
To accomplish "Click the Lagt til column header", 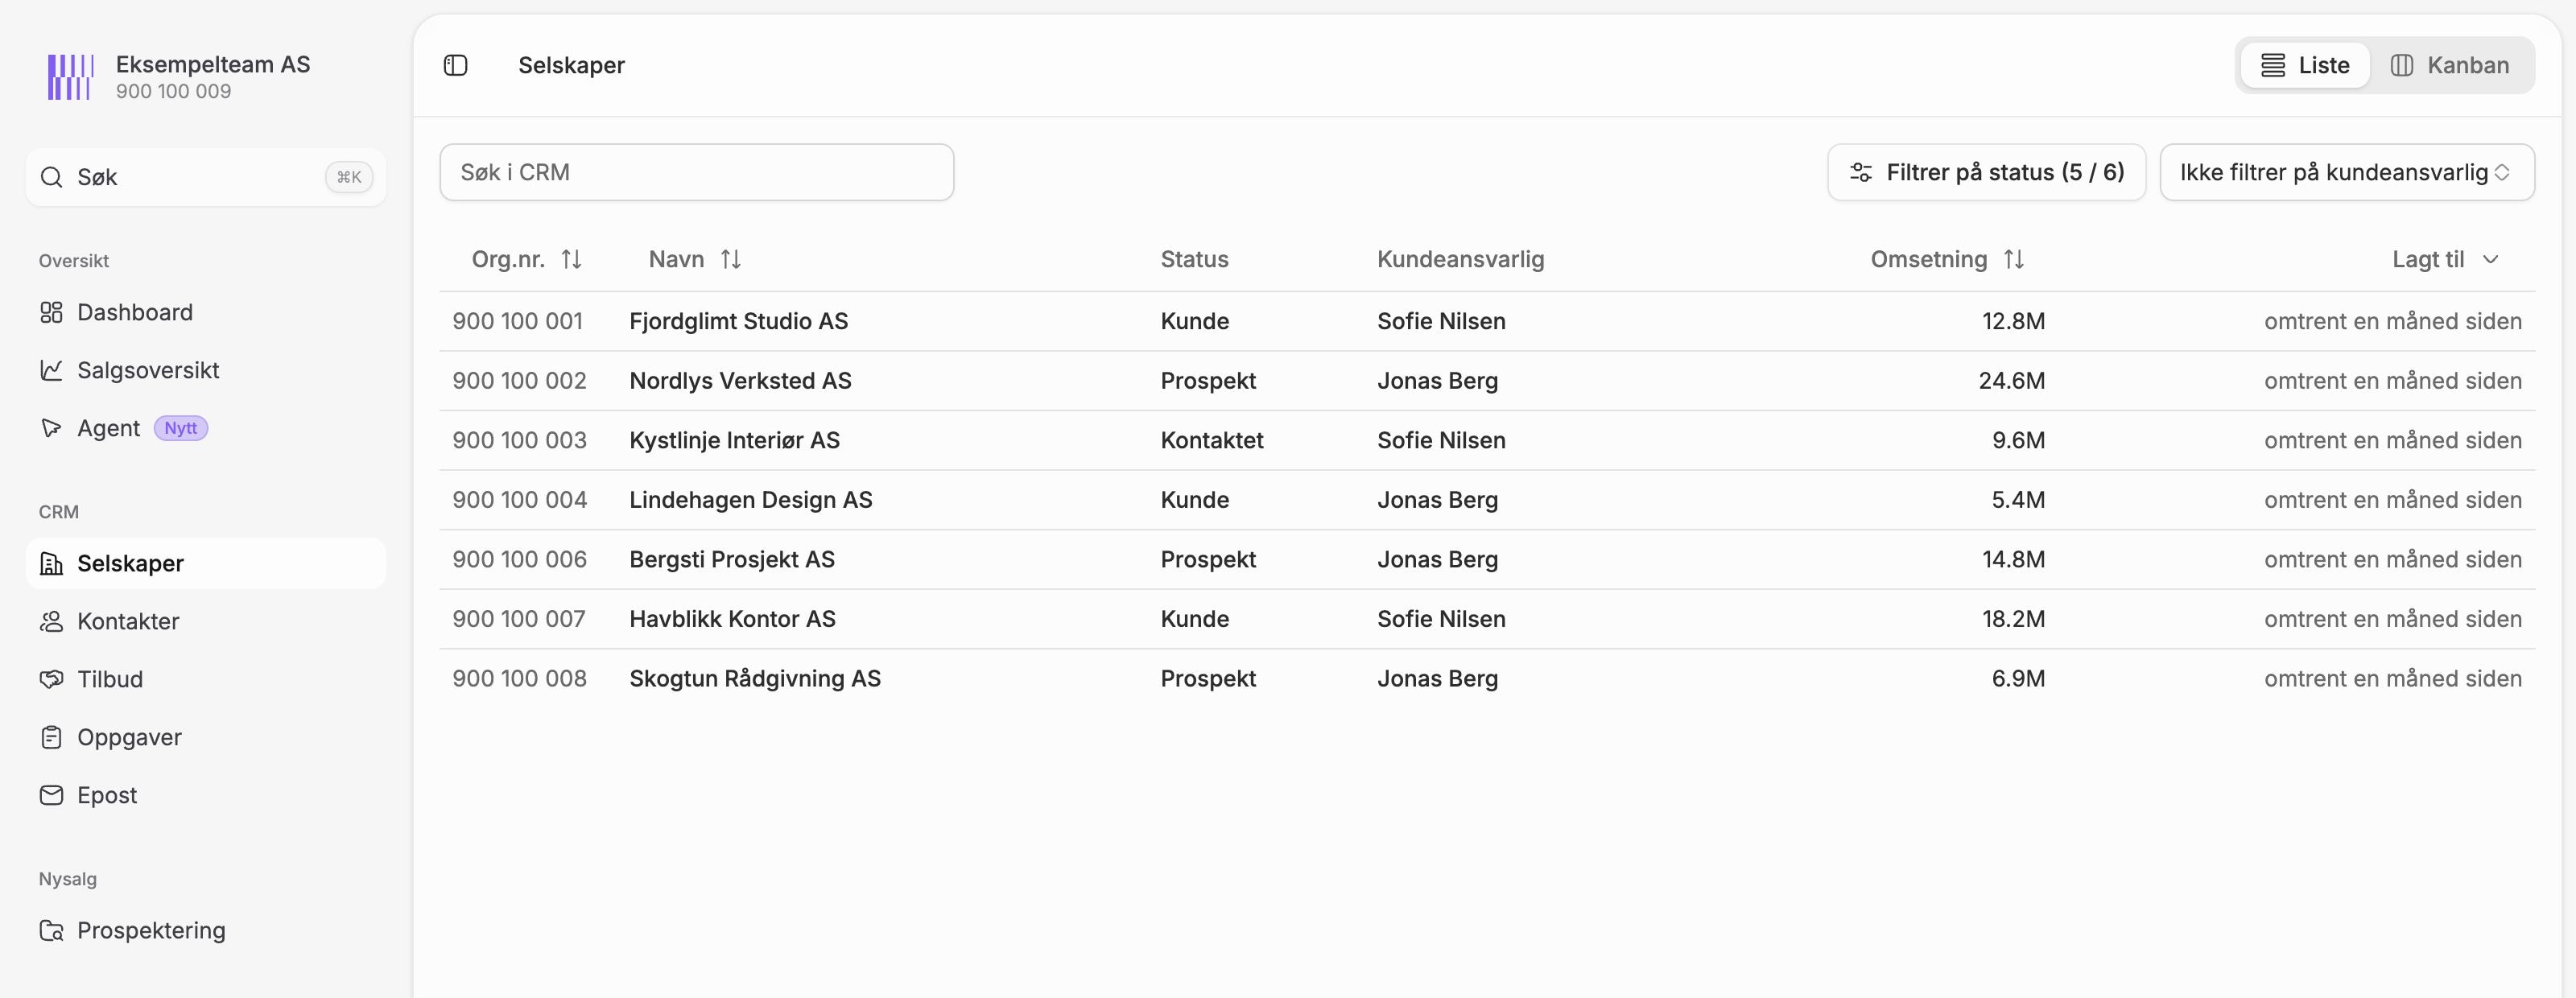I will 2445,259.
